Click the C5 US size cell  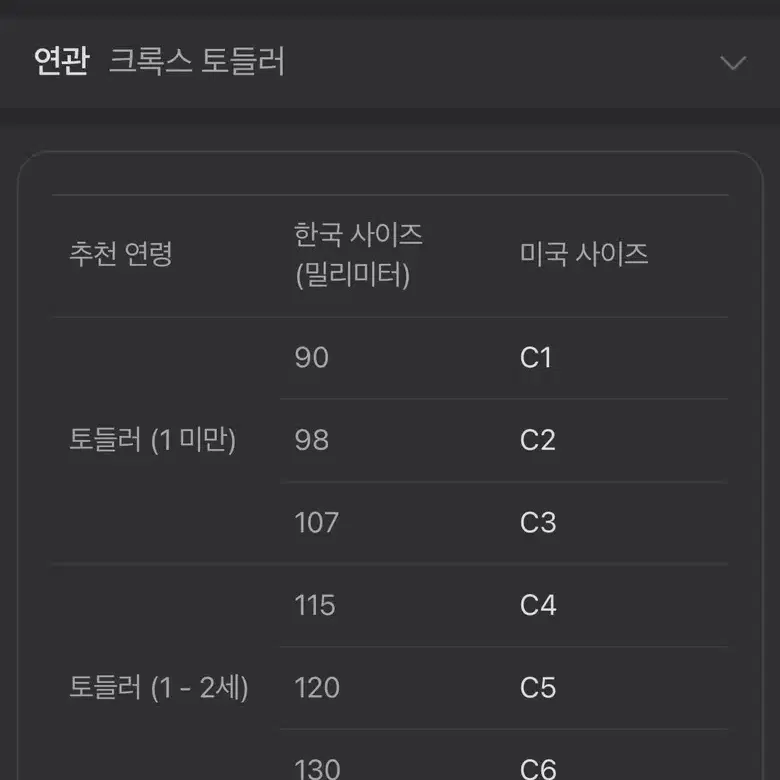tap(537, 687)
